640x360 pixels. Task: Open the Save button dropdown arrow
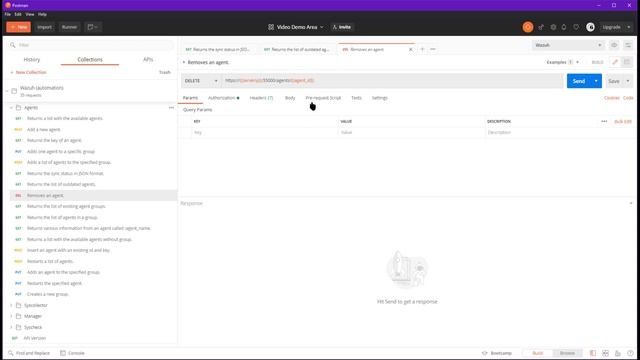coord(628,81)
